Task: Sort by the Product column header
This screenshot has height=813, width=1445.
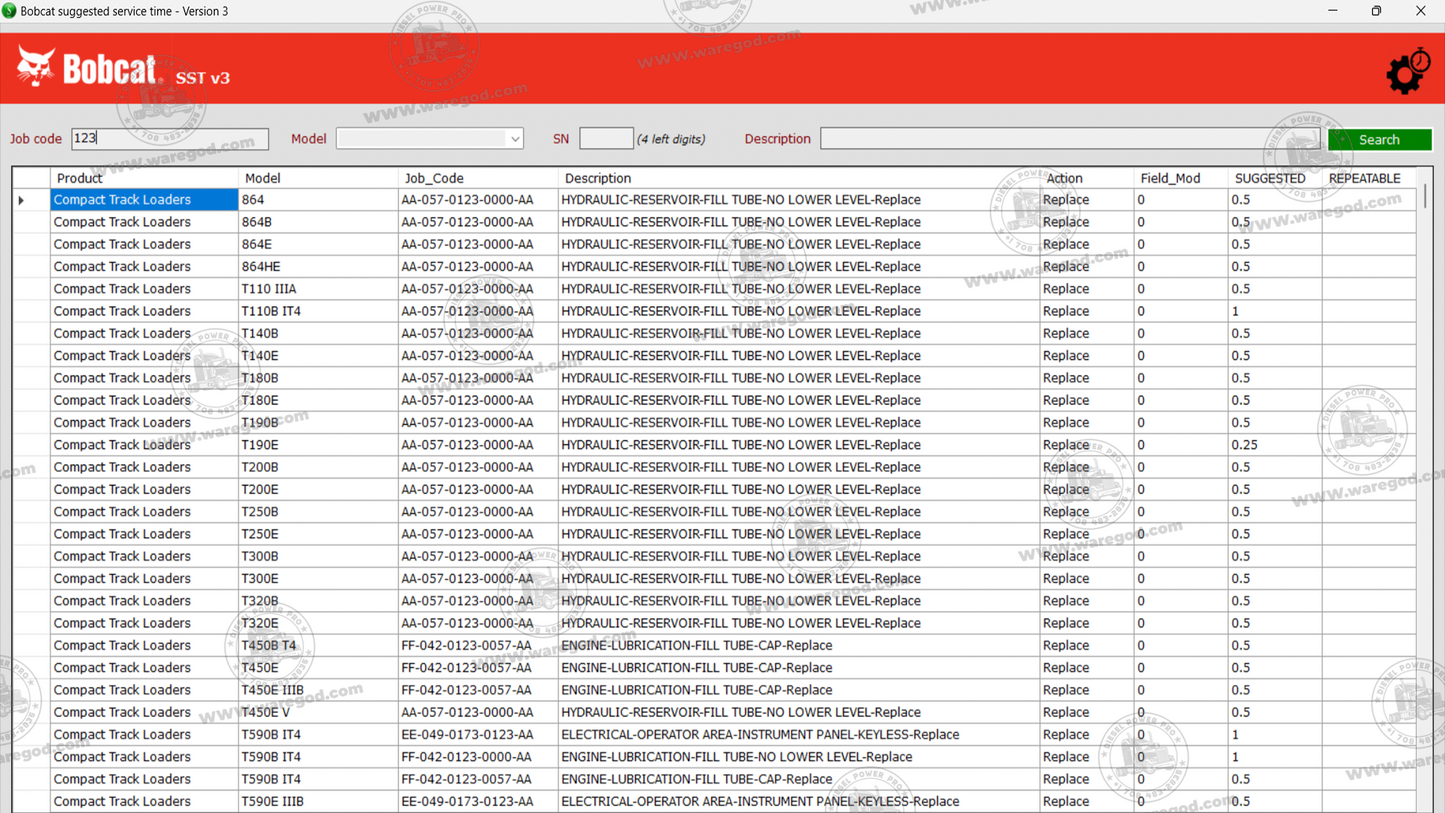Action: point(80,178)
